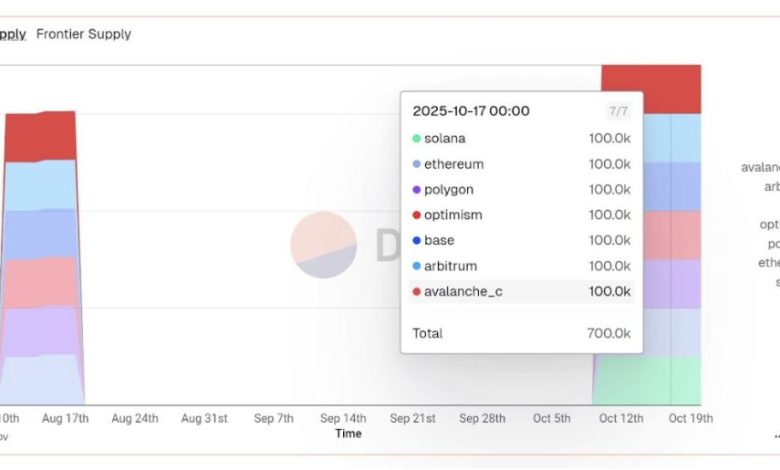Click the avalanche_c dot in tooltip
The width and height of the screenshot is (780, 470).
(x=416, y=292)
